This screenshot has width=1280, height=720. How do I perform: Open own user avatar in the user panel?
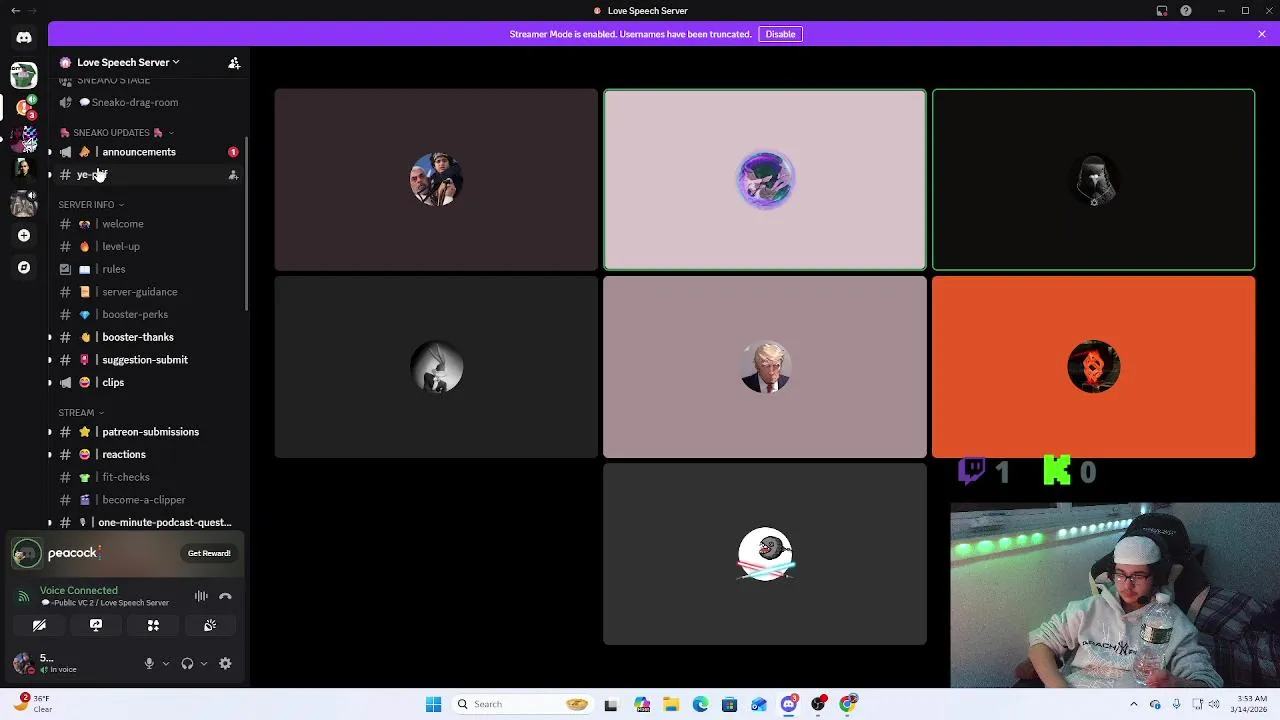(x=23, y=663)
